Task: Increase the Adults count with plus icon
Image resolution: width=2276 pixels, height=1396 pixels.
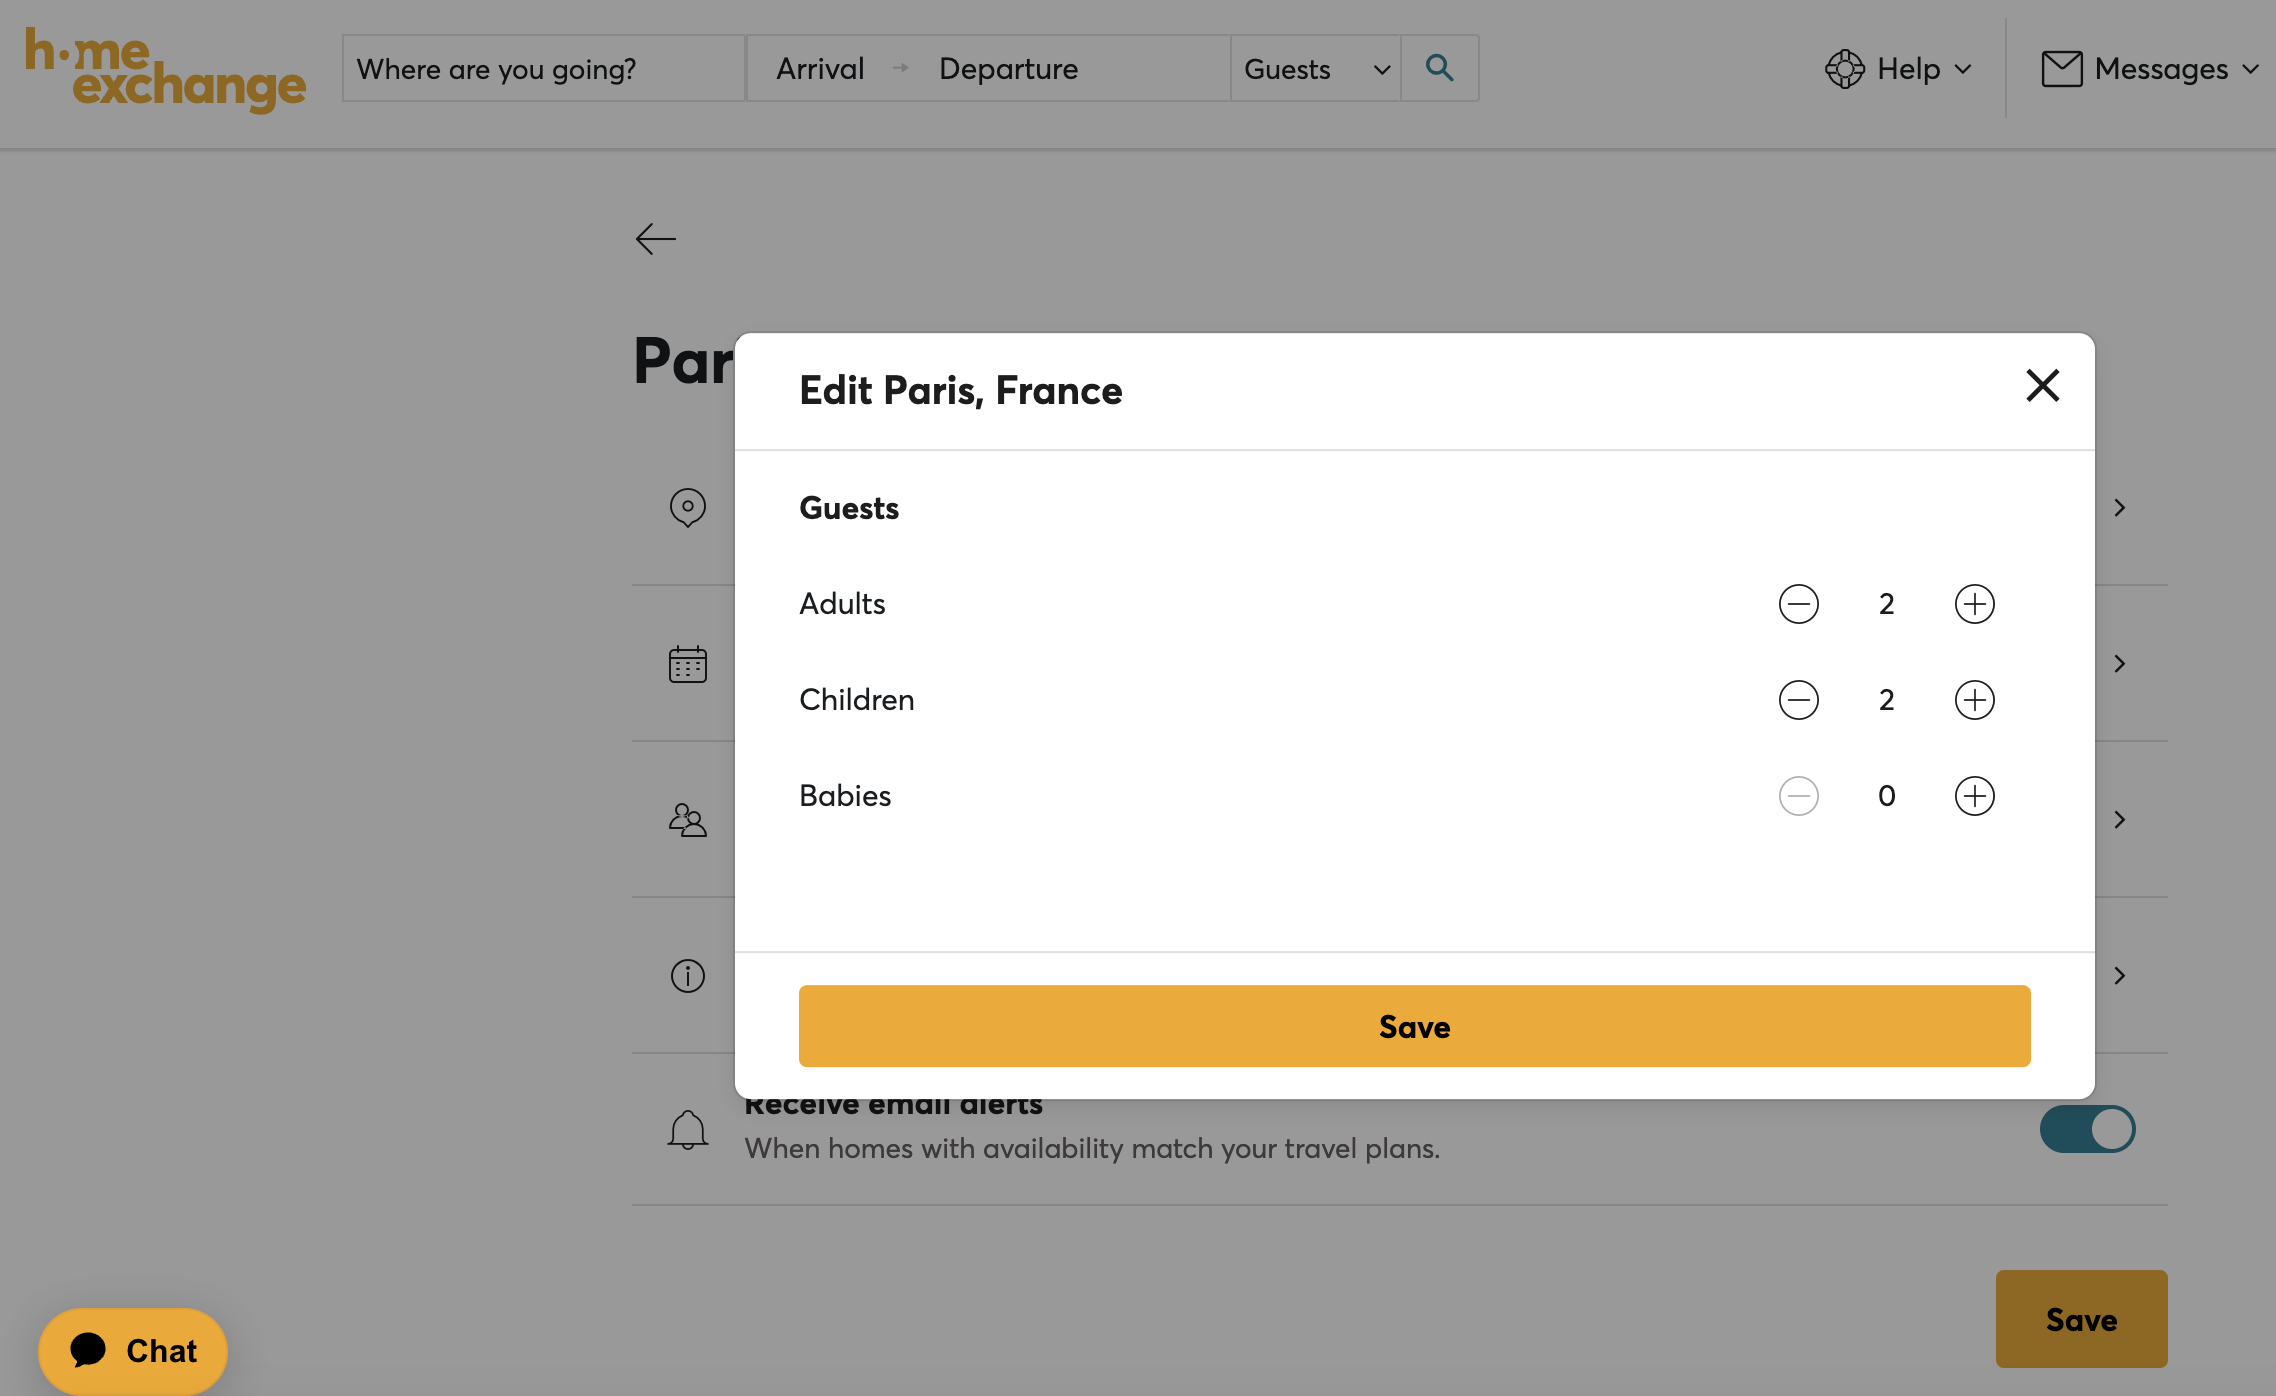Action: [1974, 604]
